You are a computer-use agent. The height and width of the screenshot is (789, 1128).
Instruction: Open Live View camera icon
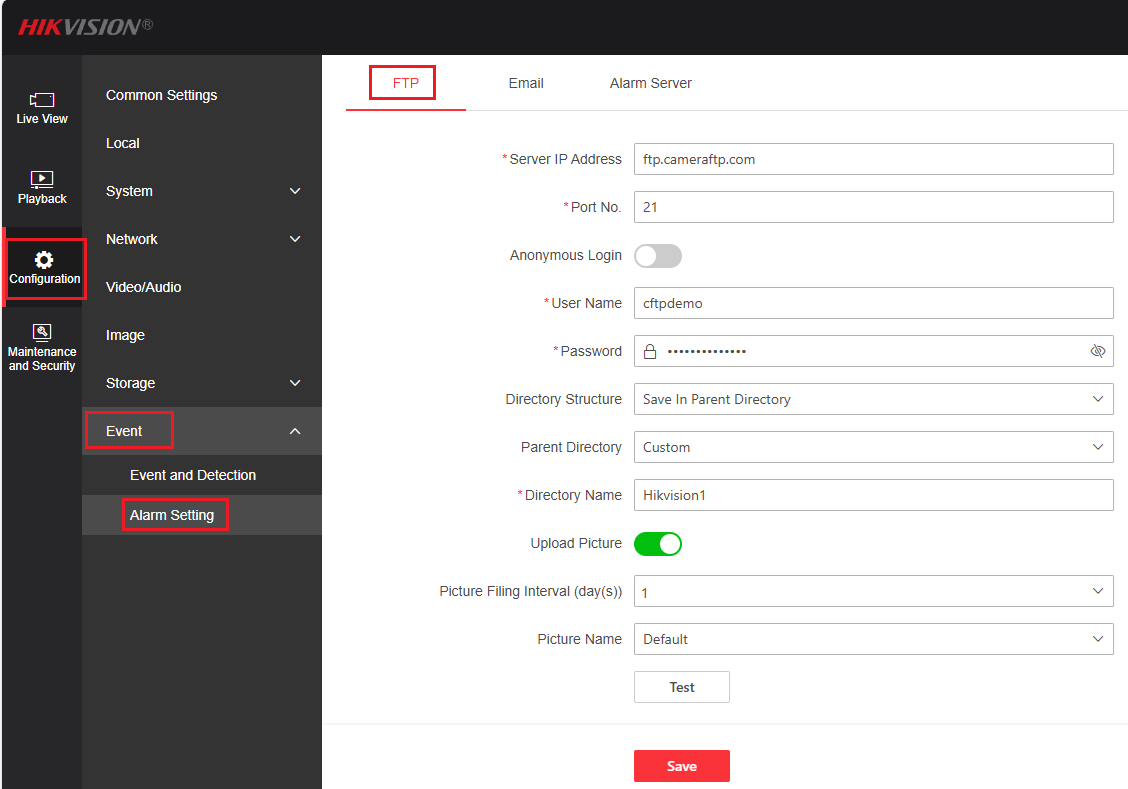(42, 100)
